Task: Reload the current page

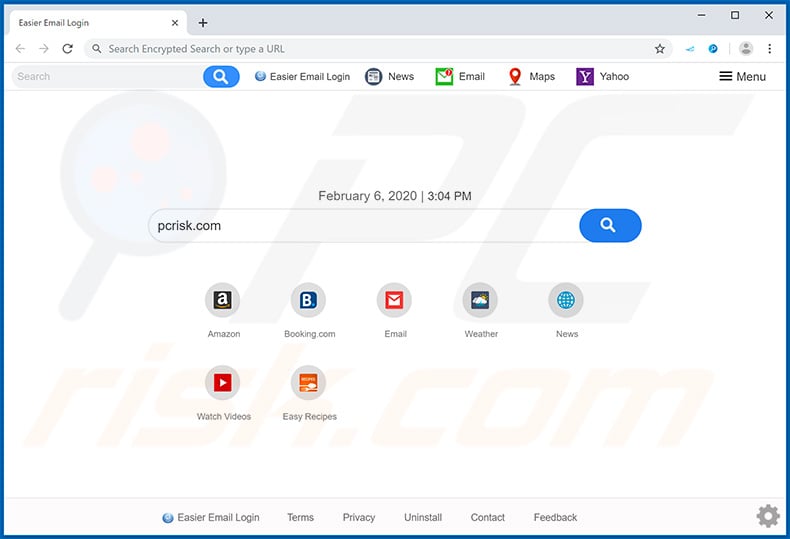Action: [68, 49]
